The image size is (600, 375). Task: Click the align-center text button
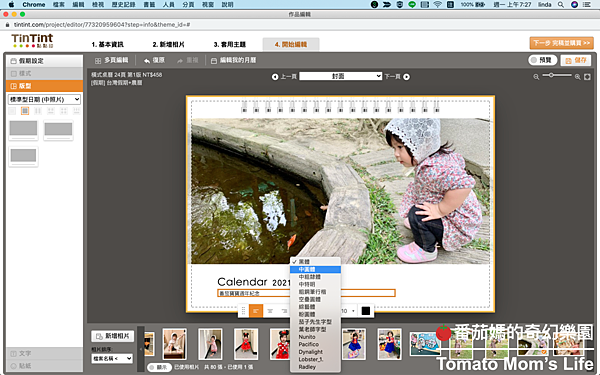[x=270, y=311]
